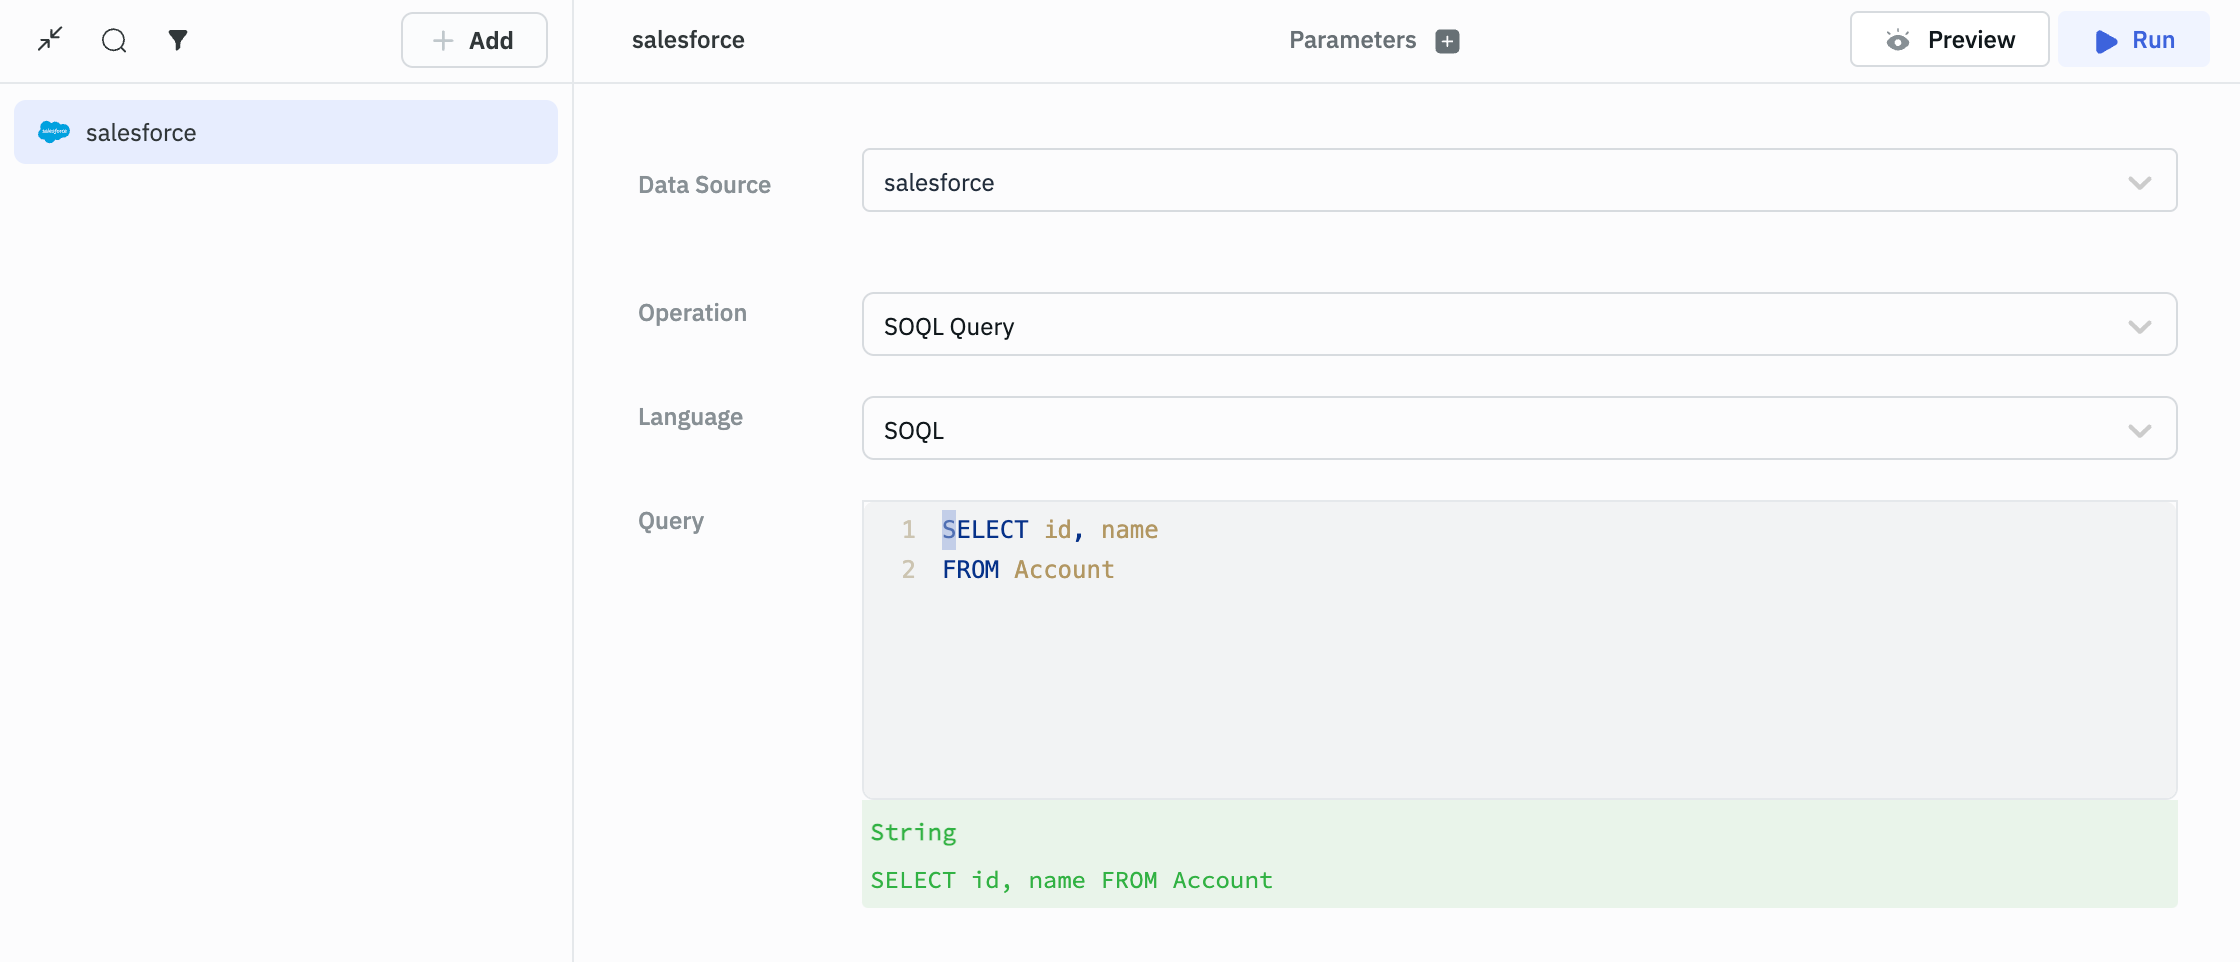Click the eye icon in Preview button
This screenshot has width=2240, height=962.
point(1897,40)
